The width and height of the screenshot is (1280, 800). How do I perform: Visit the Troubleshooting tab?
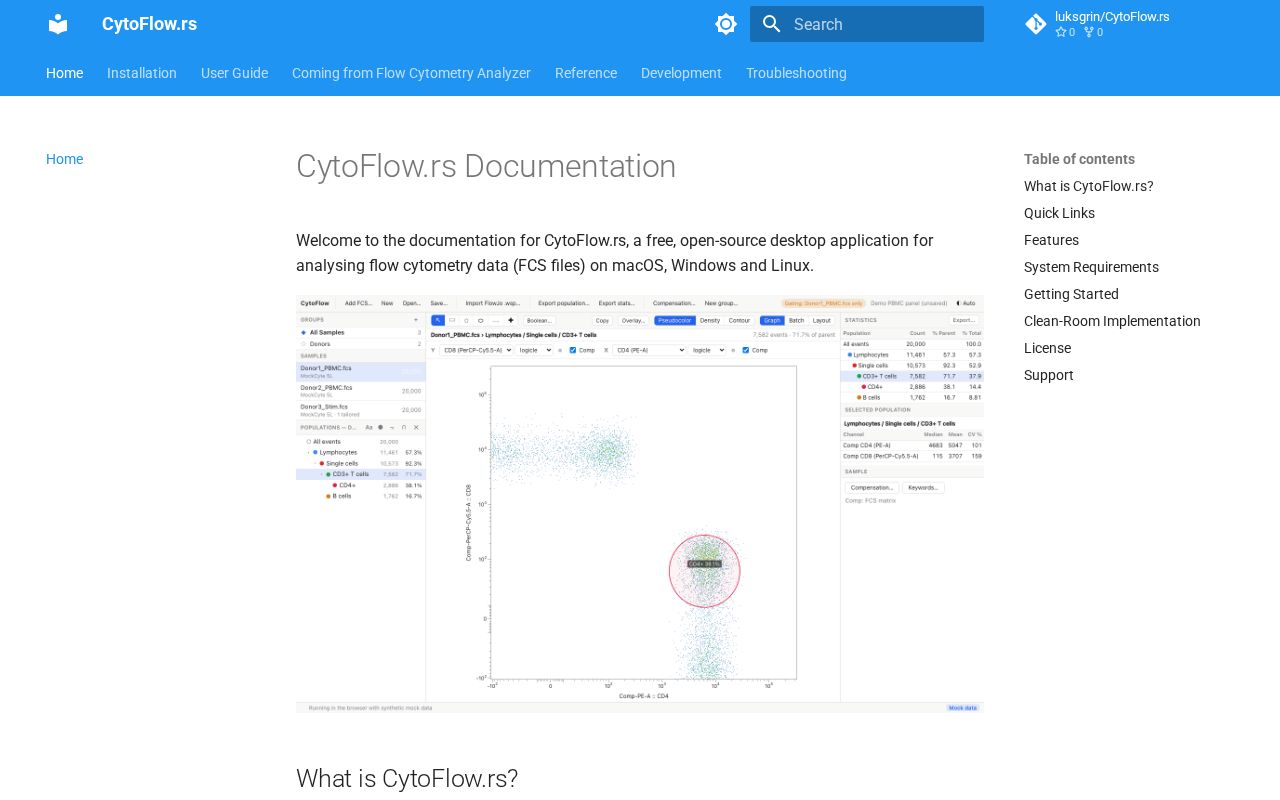click(796, 73)
